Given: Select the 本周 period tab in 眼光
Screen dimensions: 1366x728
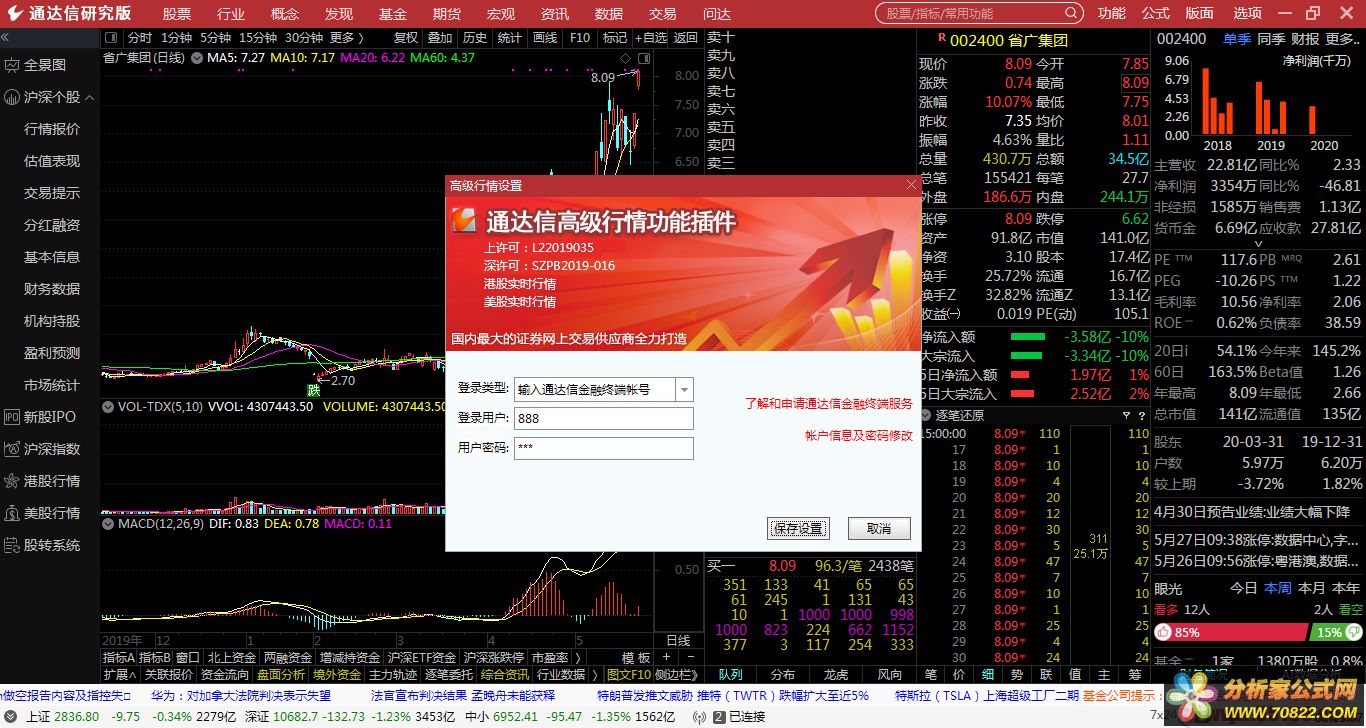Looking at the screenshot, I should [x=1277, y=588].
